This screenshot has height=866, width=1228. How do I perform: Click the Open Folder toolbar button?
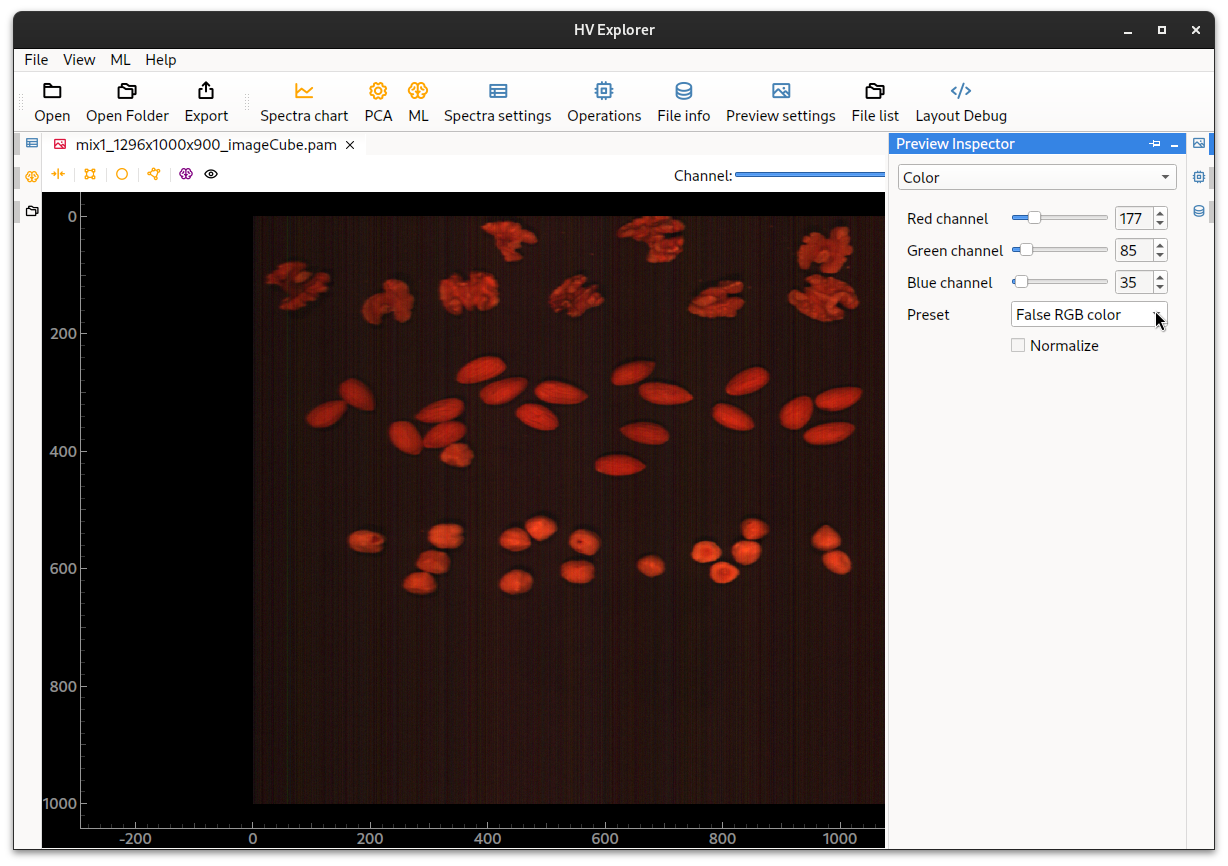point(127,103)
